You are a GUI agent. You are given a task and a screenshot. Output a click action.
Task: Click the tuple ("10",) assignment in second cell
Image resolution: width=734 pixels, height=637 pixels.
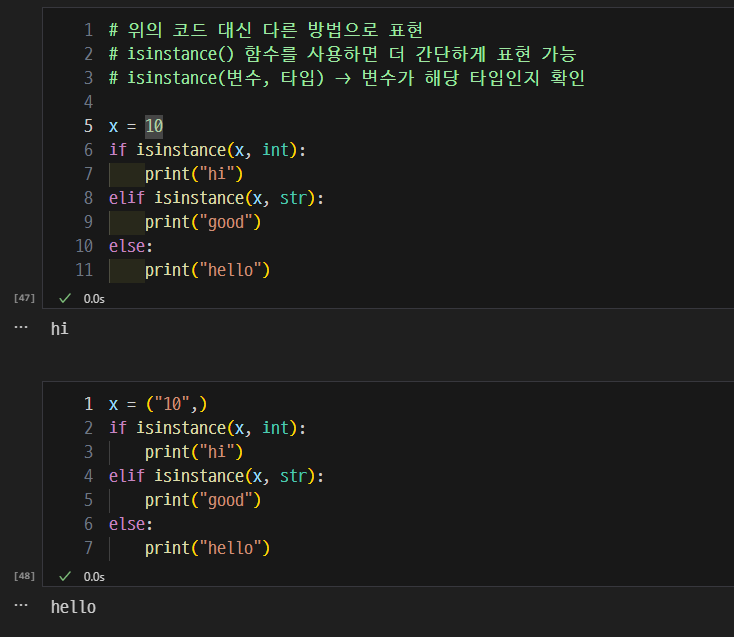point(176,404)
